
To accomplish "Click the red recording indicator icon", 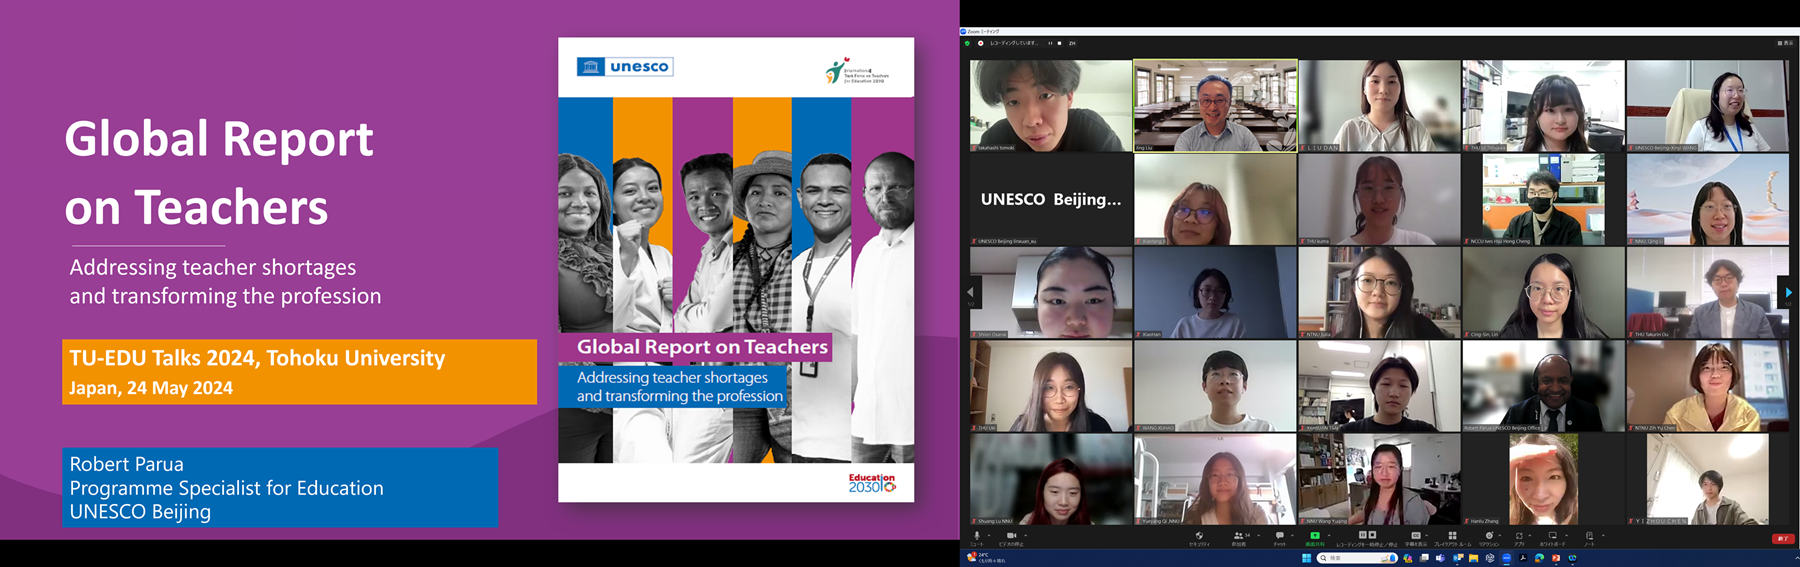I will point(981,43).
